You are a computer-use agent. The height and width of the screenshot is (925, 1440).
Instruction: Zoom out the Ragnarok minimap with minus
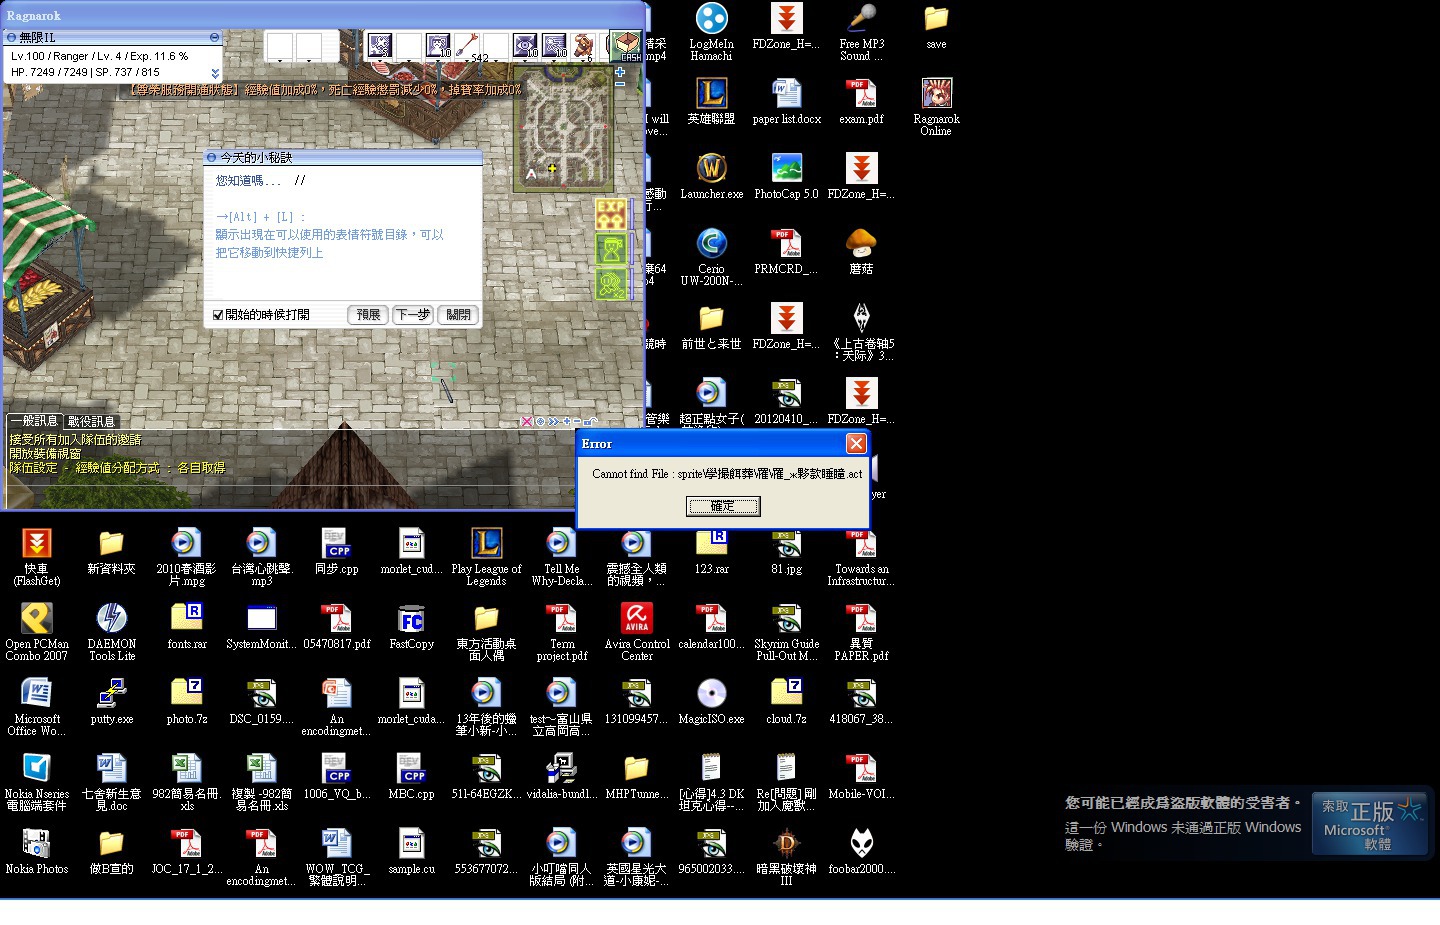coord(620,85)
